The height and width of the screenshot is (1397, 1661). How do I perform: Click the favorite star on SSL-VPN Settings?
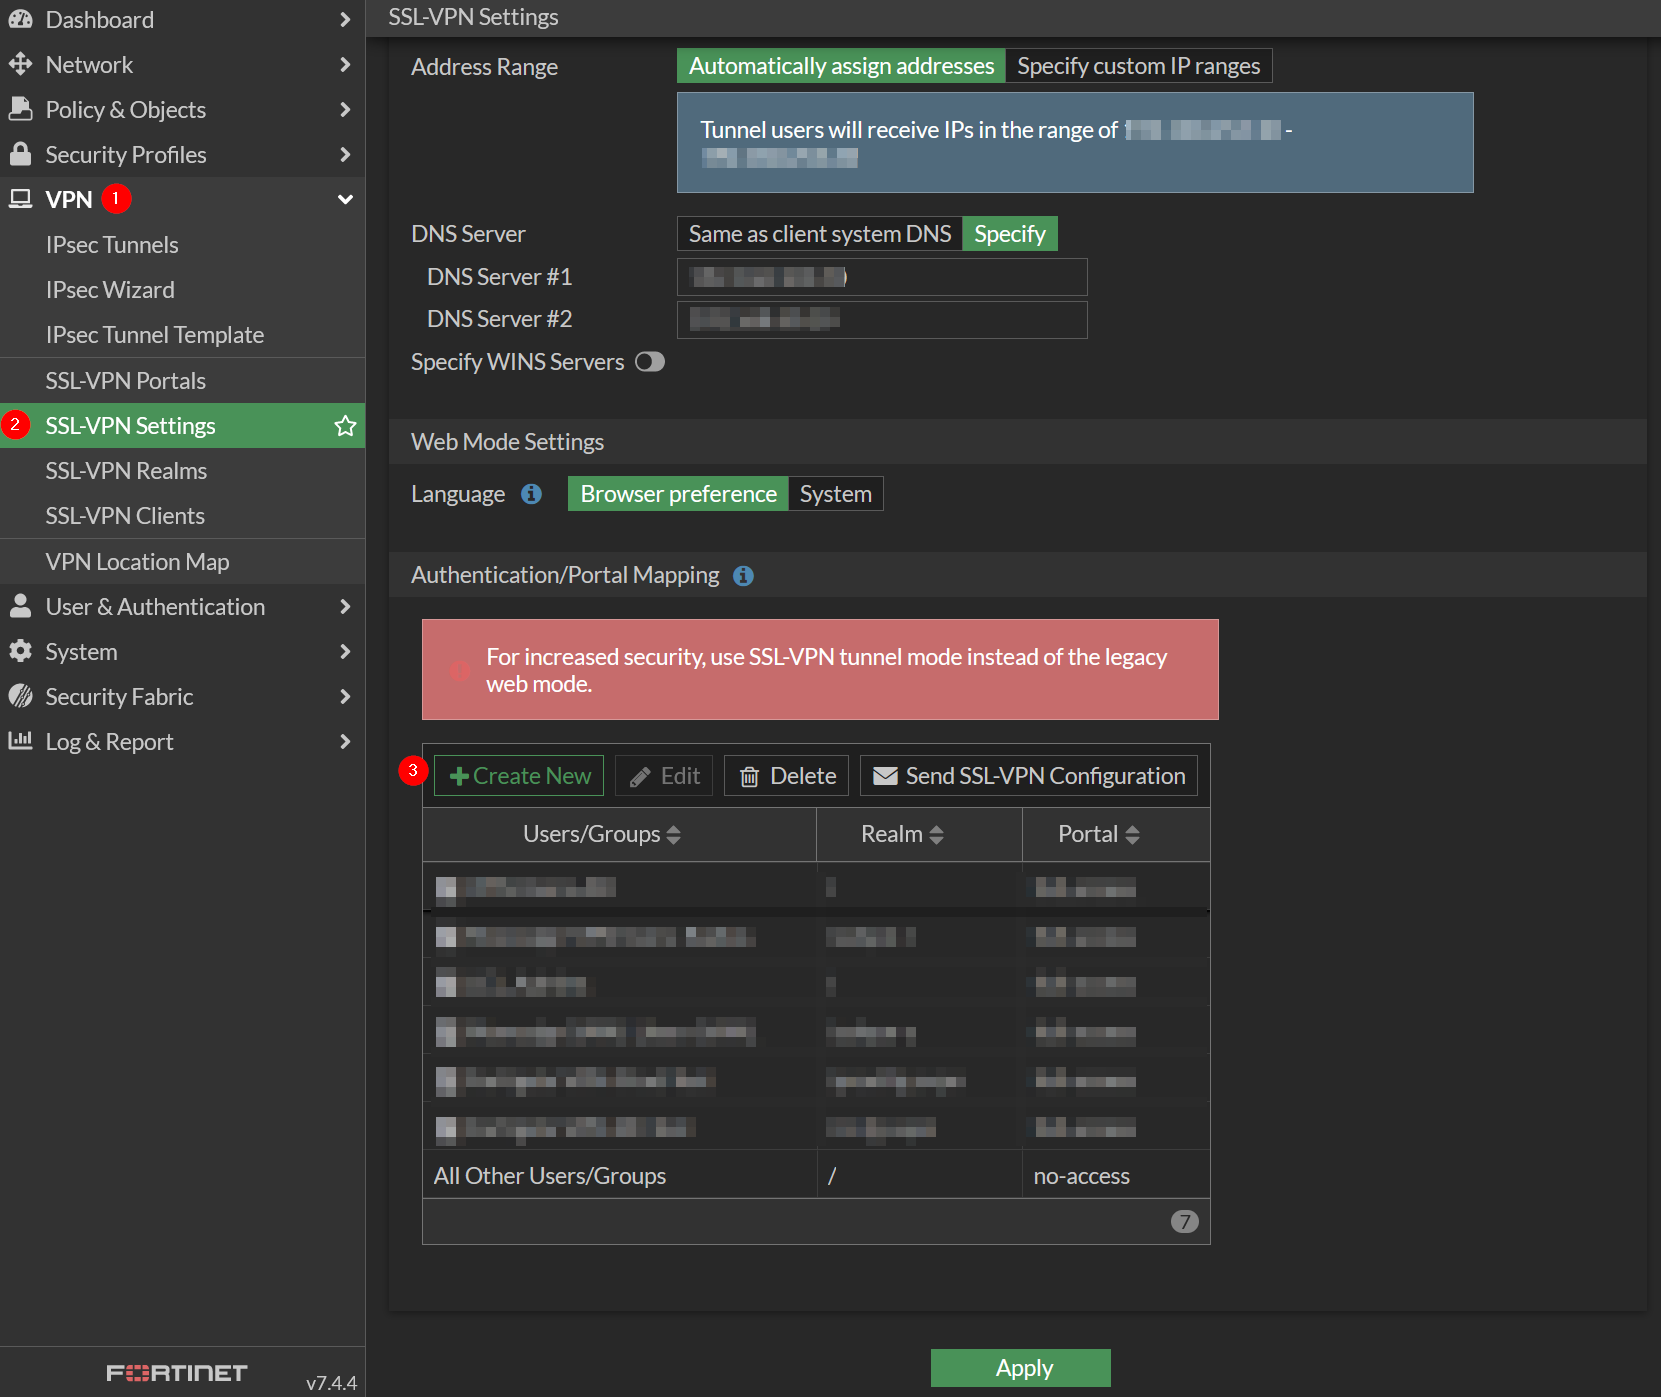(x=345, y=426)
